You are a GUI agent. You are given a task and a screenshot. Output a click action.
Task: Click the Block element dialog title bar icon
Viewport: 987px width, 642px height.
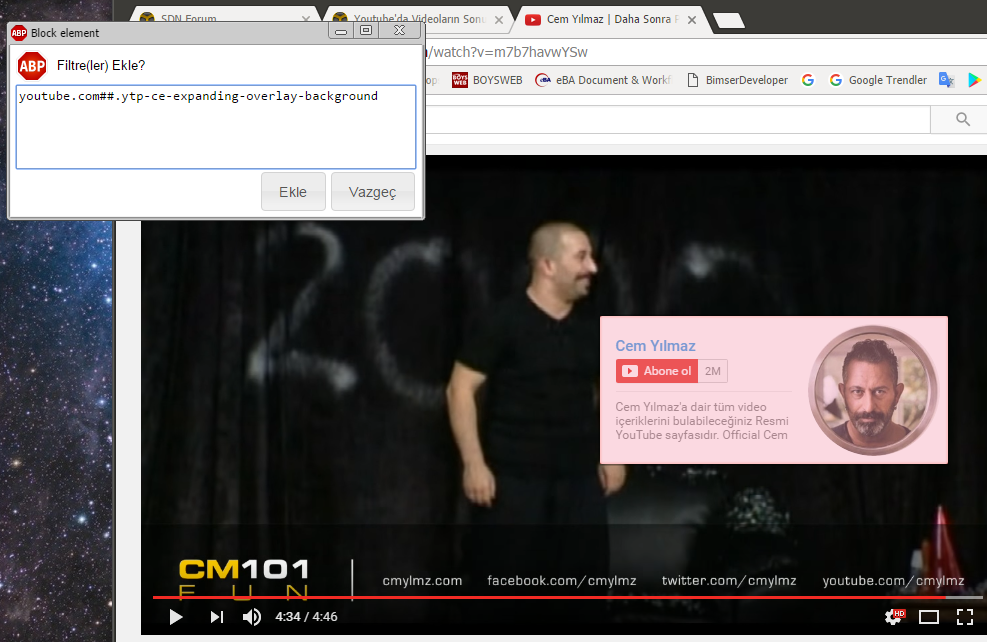coord(19,33)
